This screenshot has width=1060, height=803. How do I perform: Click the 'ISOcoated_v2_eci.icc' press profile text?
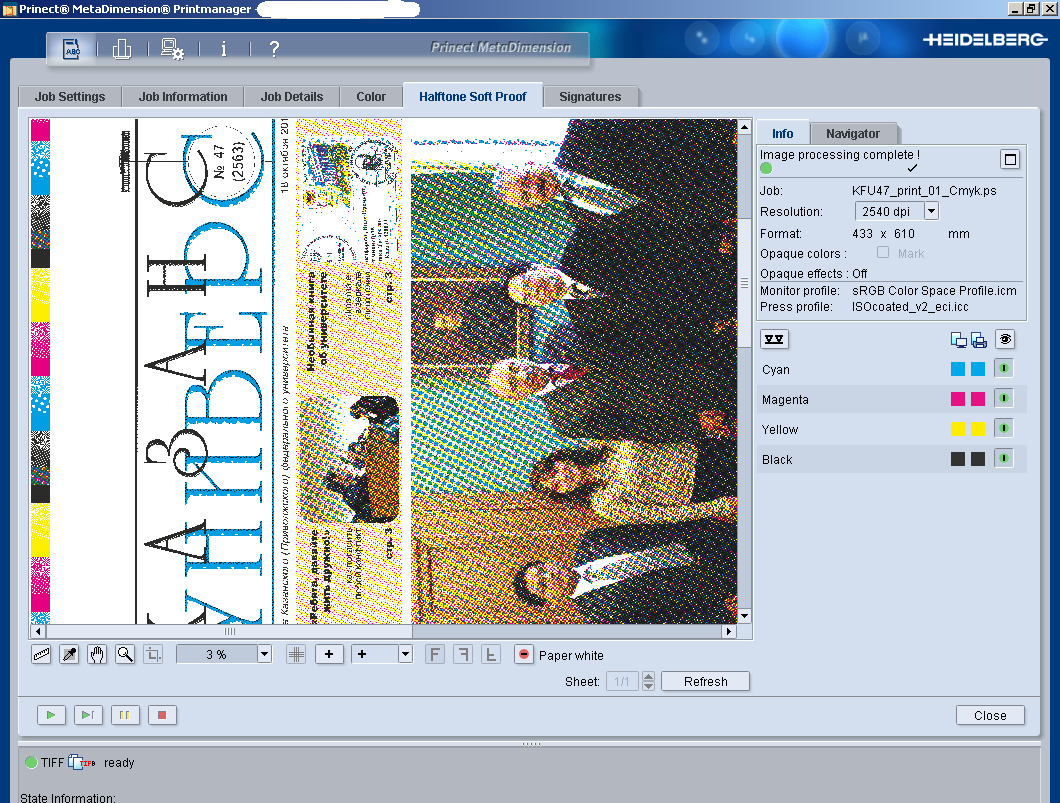click(910, 306)
